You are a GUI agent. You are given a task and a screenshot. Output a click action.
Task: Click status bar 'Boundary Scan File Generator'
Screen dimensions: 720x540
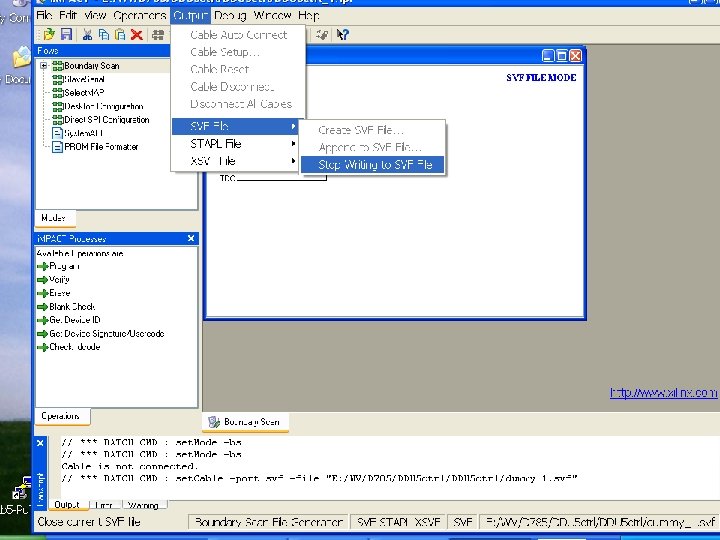(270, 522)
